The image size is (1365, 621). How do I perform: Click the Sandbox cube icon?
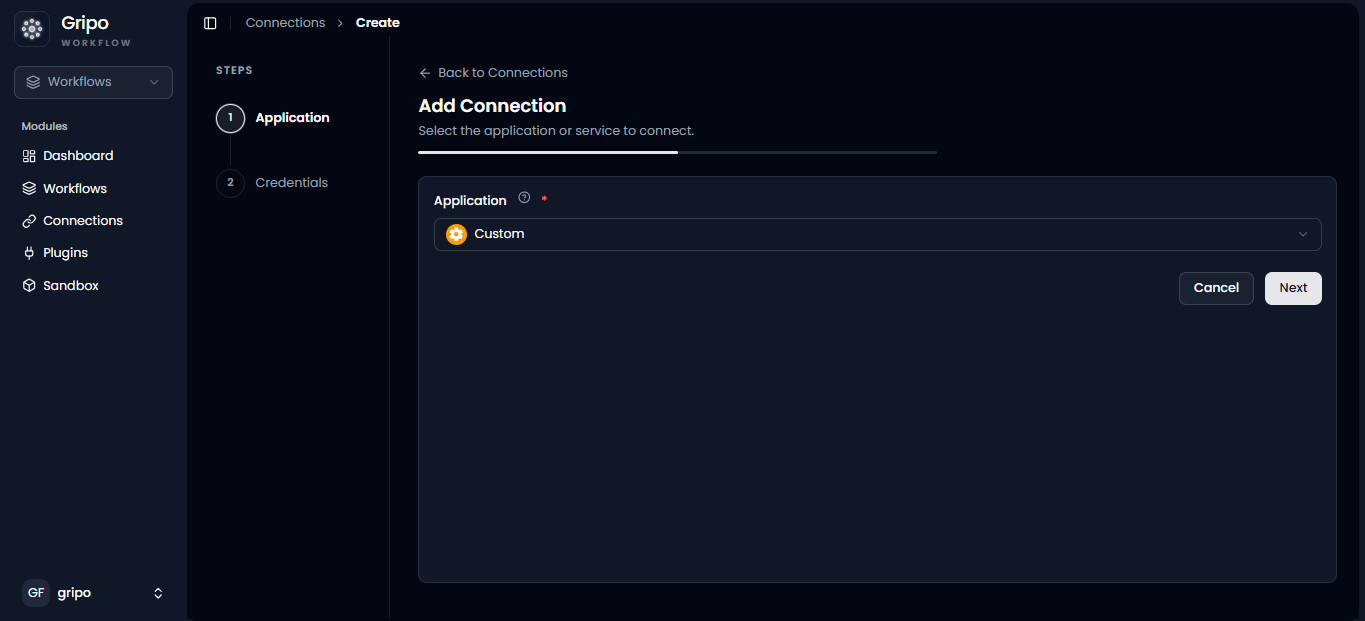coord(29,286)
